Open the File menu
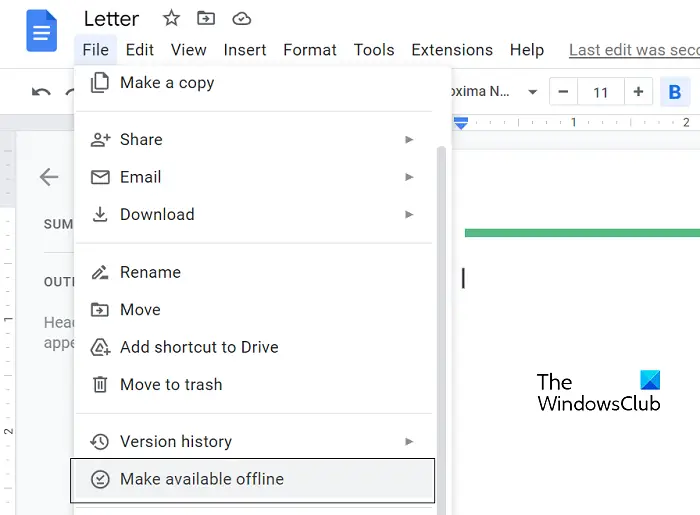The width and height of the screenshot is (700, 515). 96,50
